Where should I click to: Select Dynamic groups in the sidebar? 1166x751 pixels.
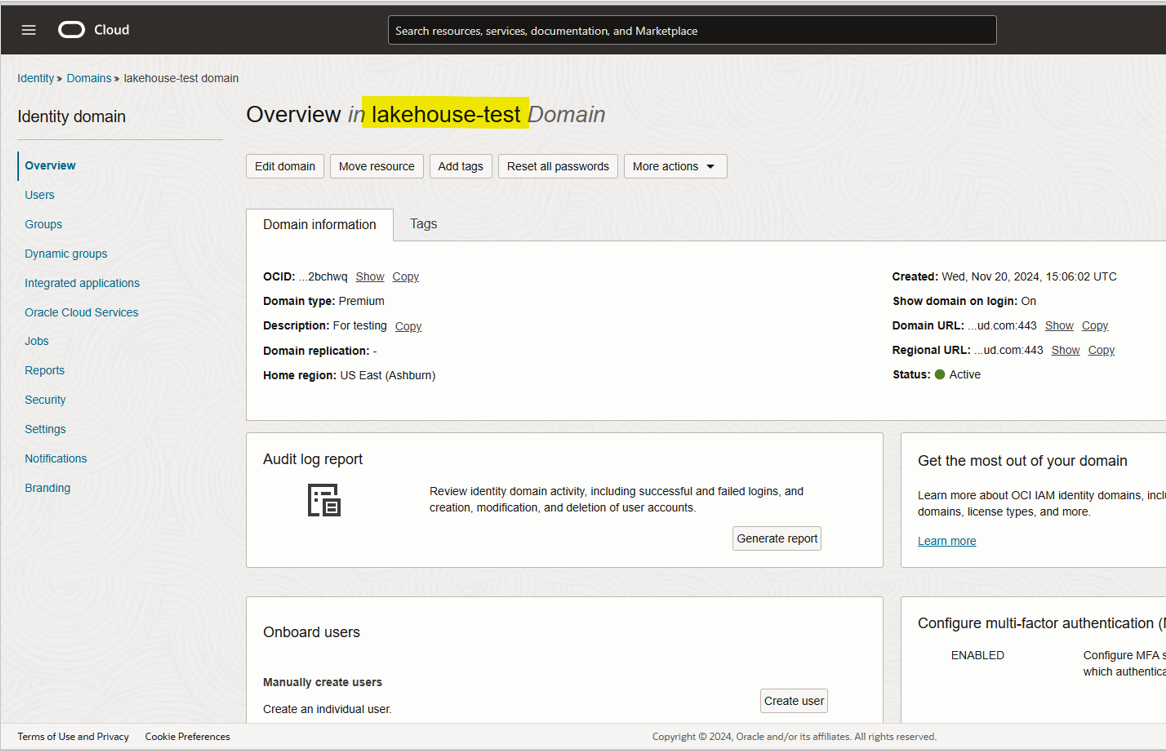point(65,253)
